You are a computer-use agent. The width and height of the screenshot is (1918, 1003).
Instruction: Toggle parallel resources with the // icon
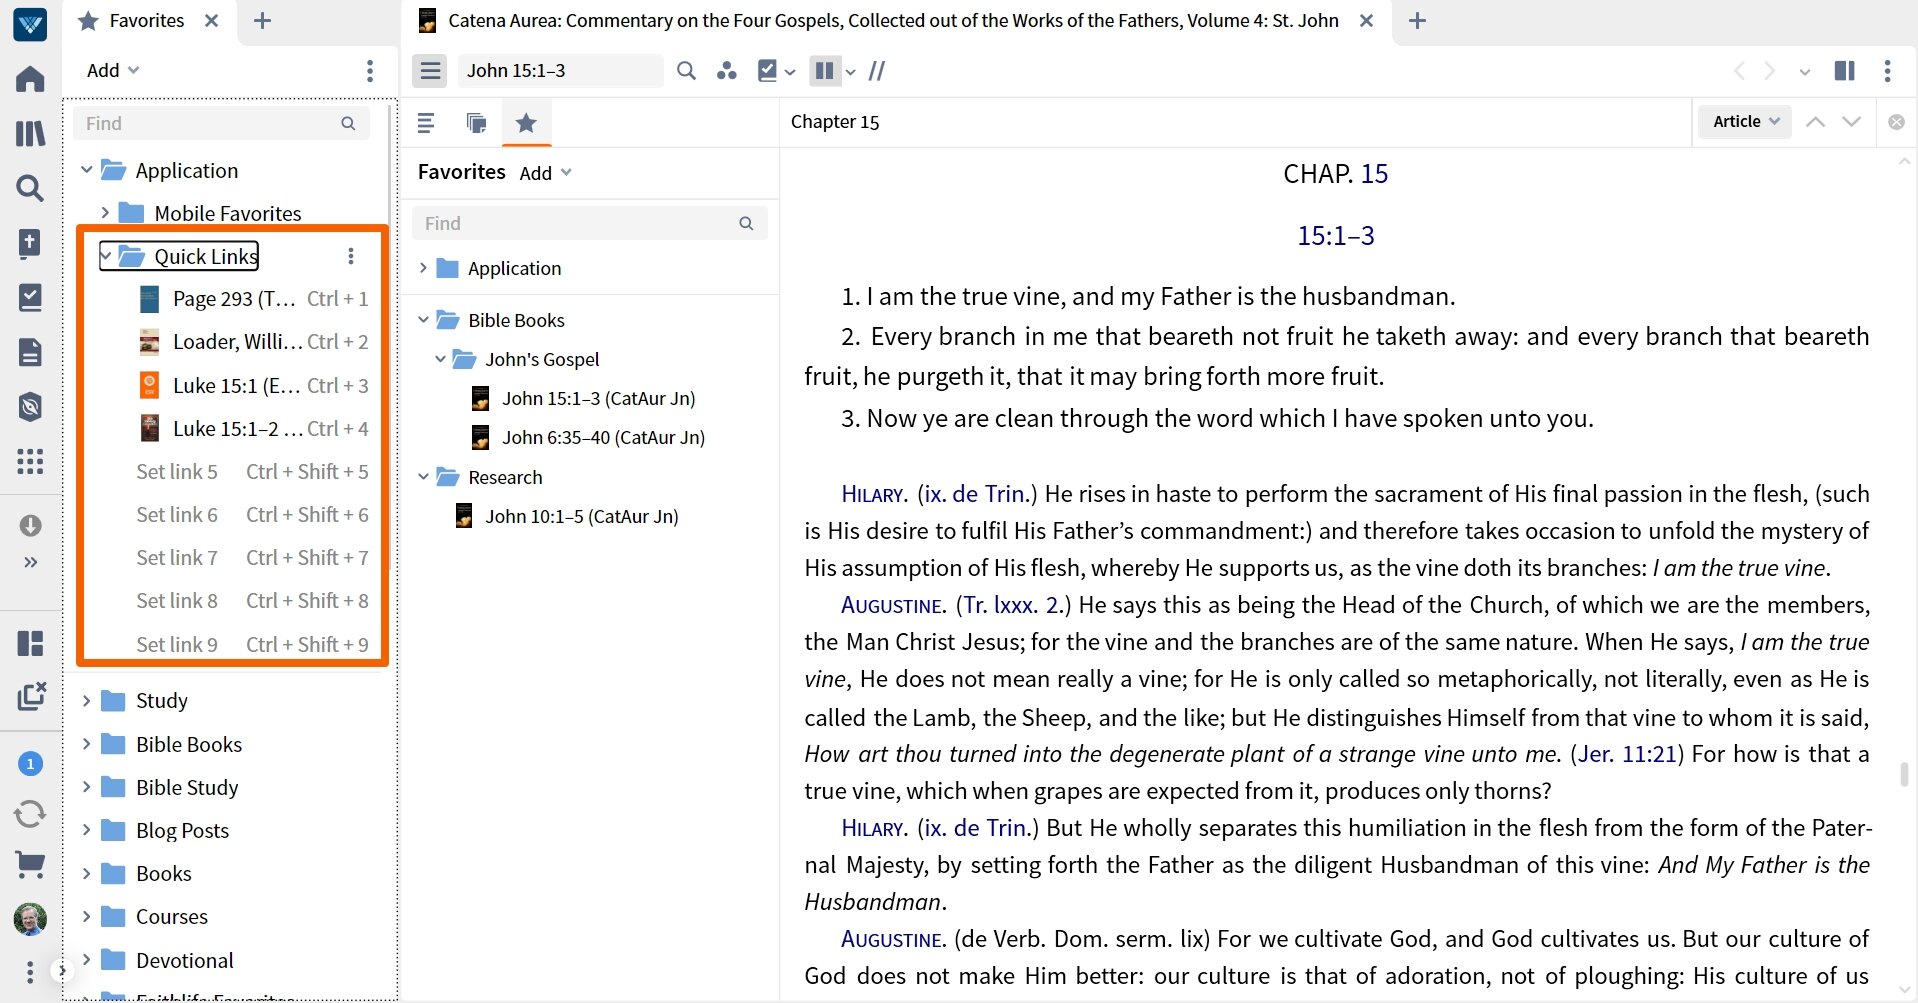(877, 70)
